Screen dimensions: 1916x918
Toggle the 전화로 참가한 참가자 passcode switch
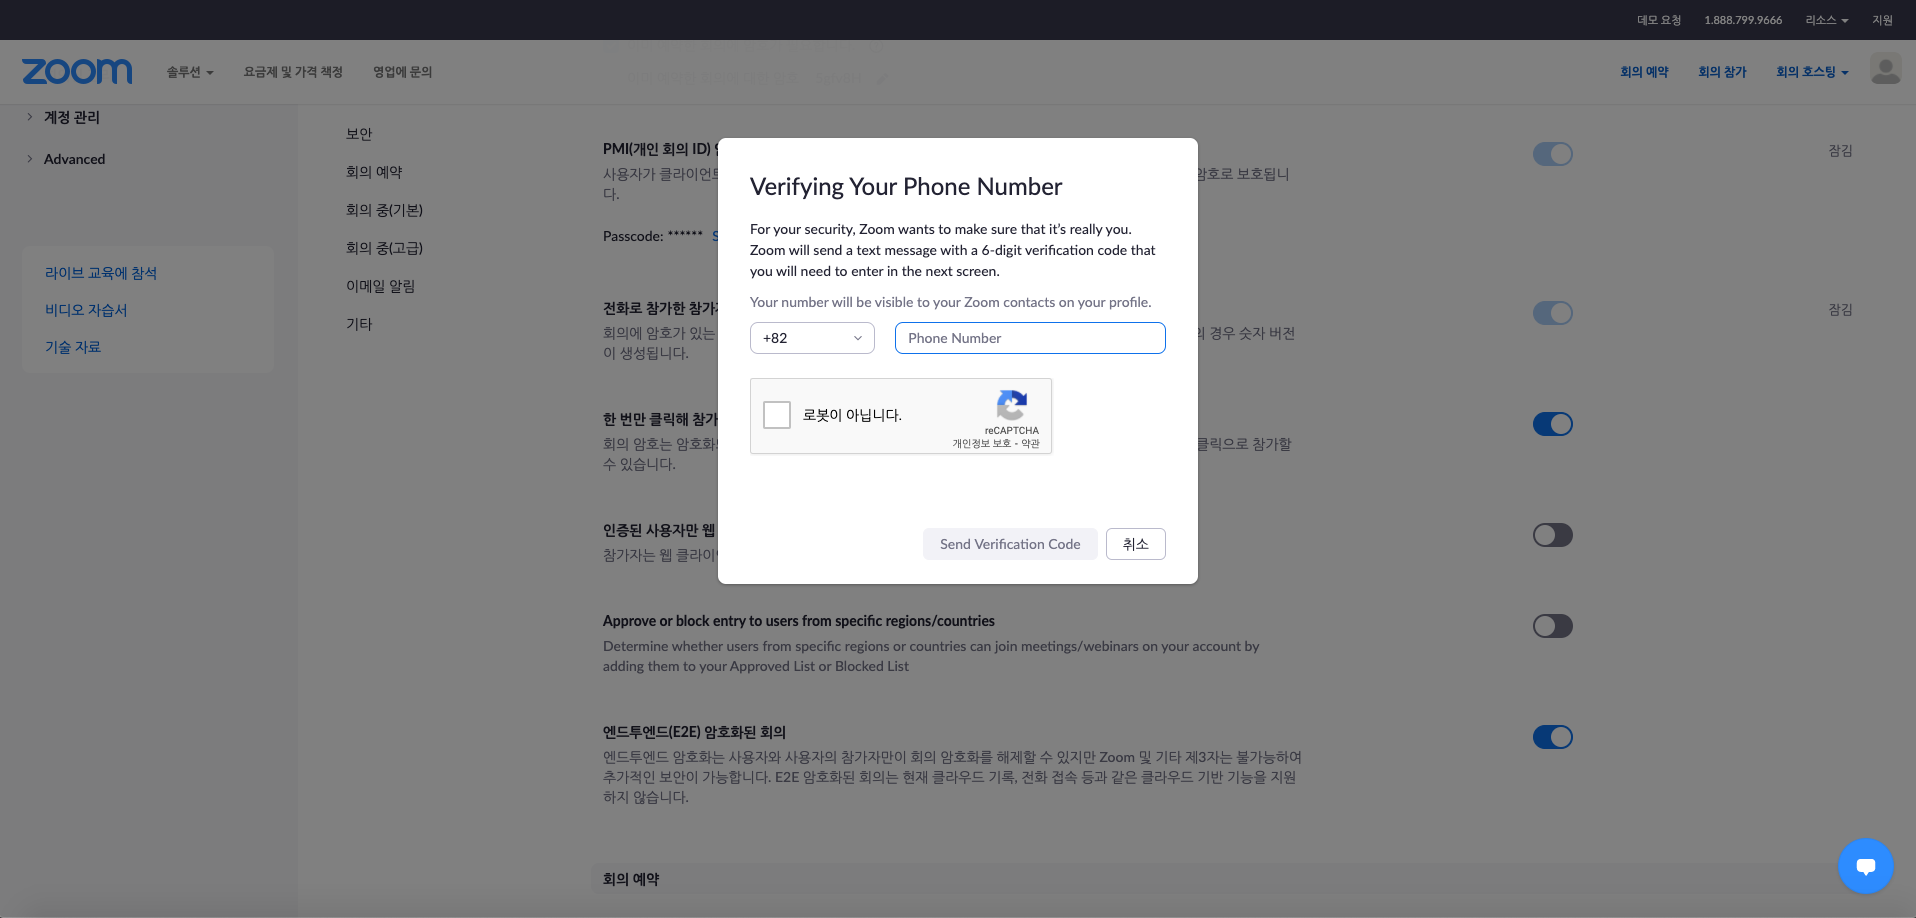[1552, 313]
